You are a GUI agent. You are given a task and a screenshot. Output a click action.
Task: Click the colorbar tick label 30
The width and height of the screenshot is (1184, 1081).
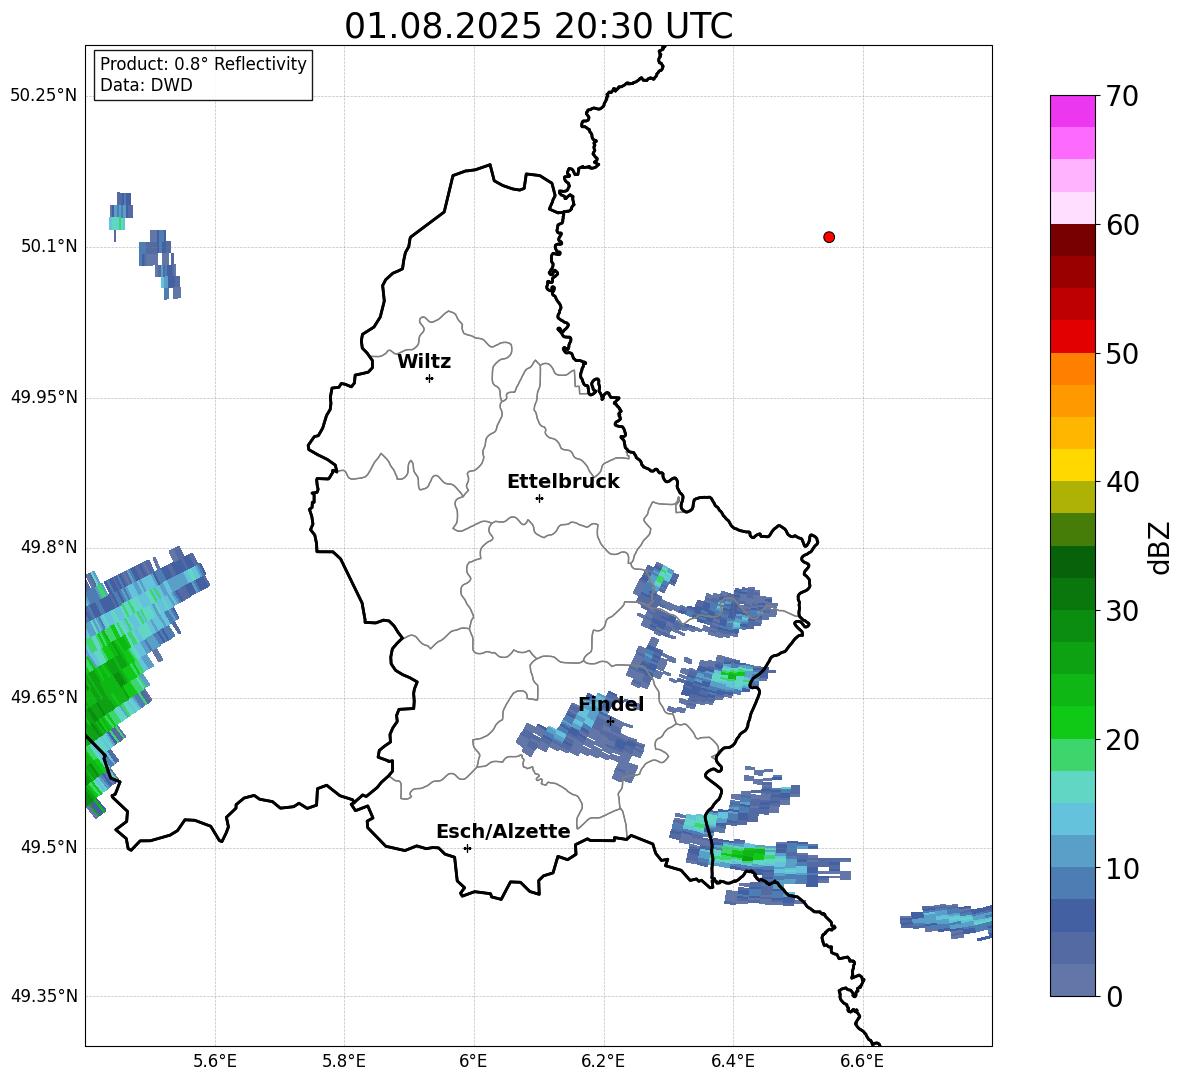point(1122,611)
